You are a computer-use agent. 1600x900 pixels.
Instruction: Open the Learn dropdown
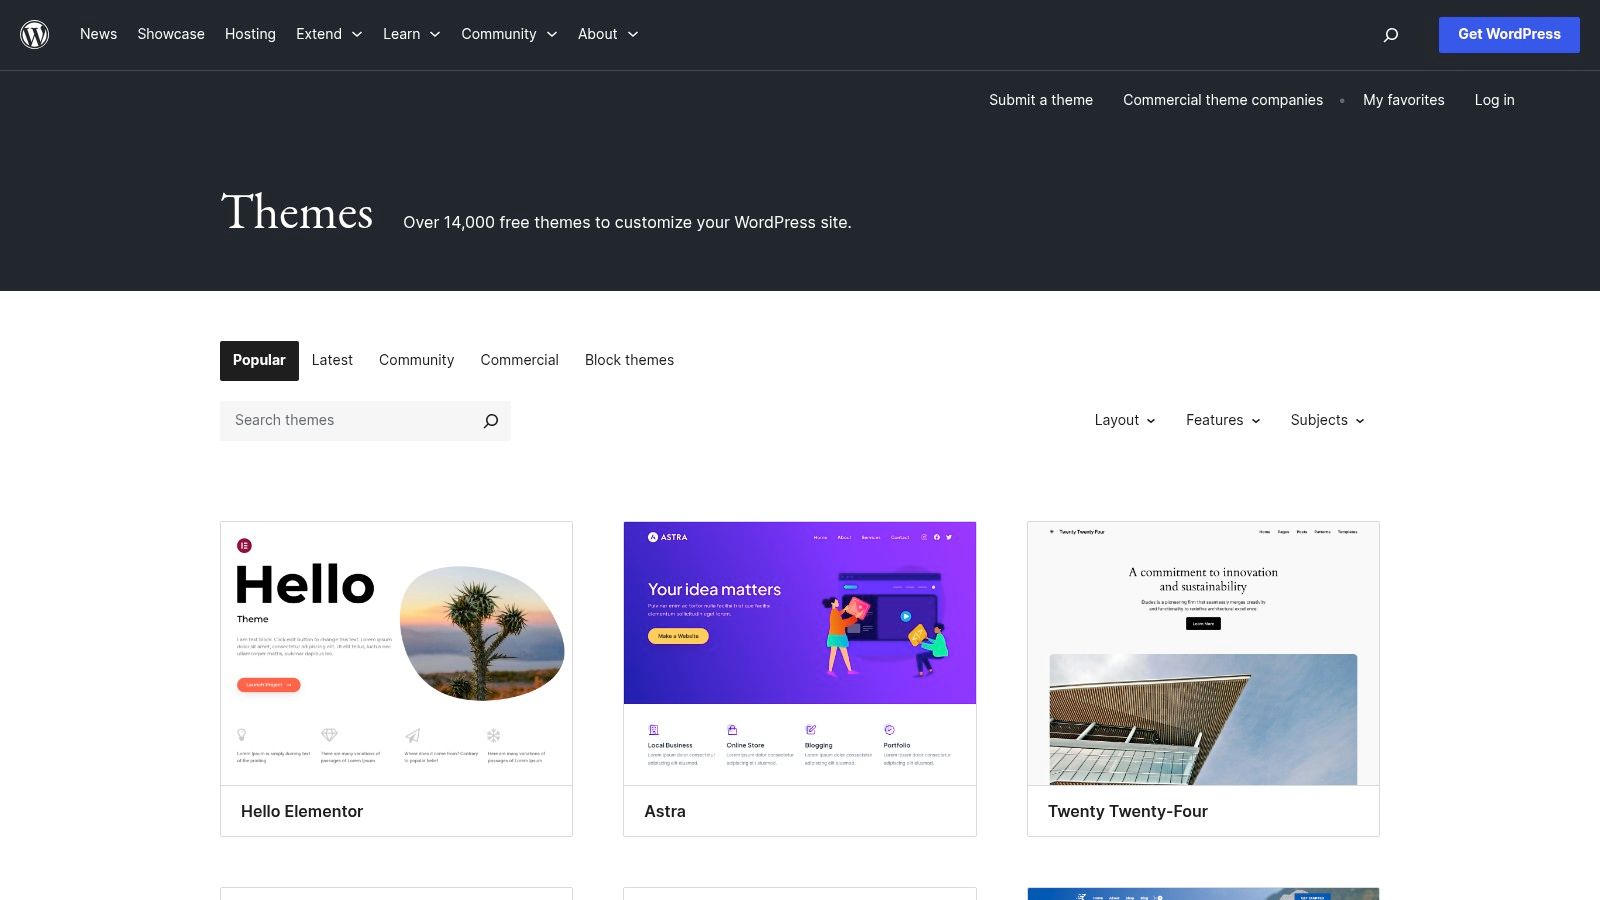pyautogui.click(x=411, y=34)
